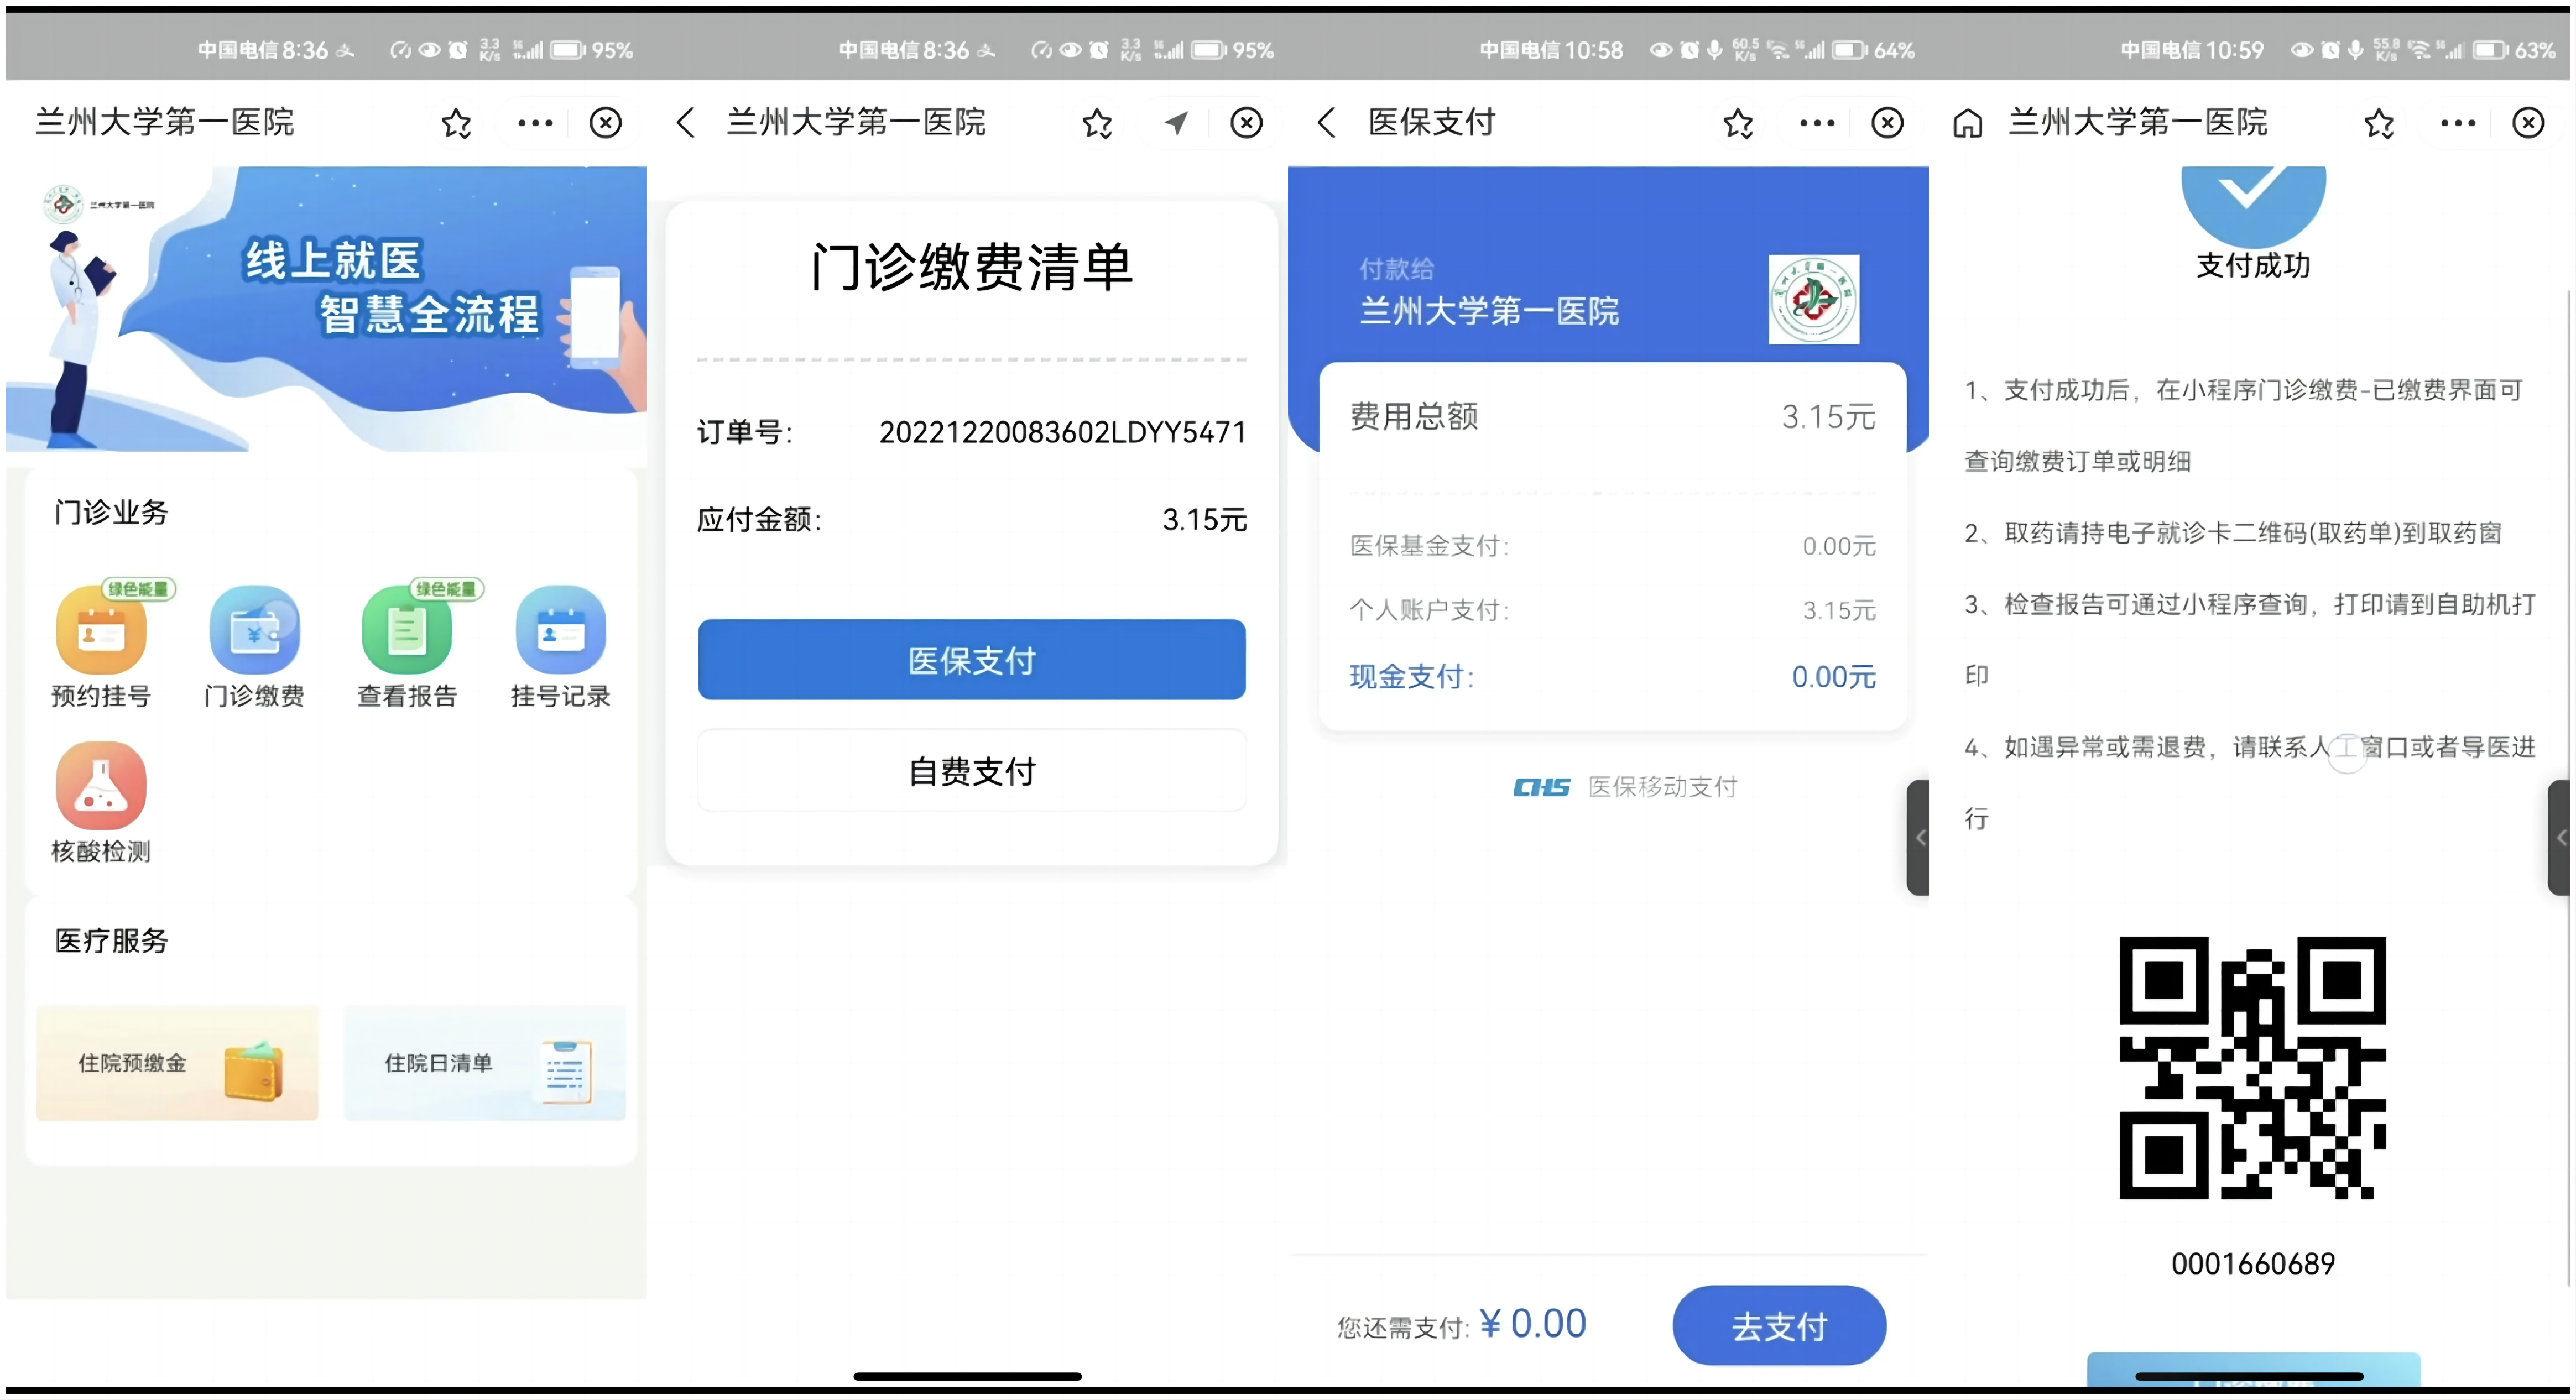
Task: Open more options on 医保支付 screen
Action: coord(1817,124)
